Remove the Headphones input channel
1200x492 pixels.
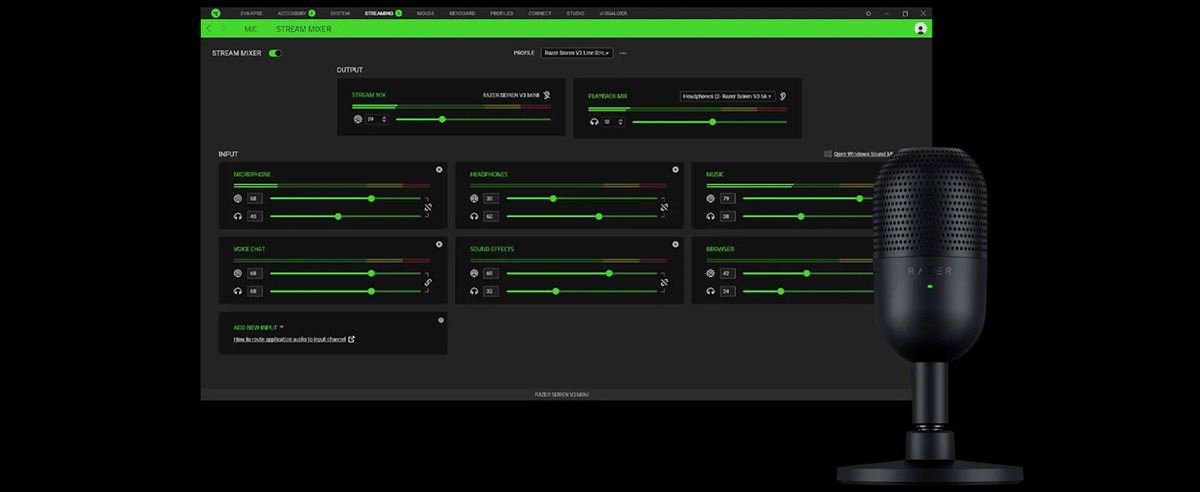675,169
